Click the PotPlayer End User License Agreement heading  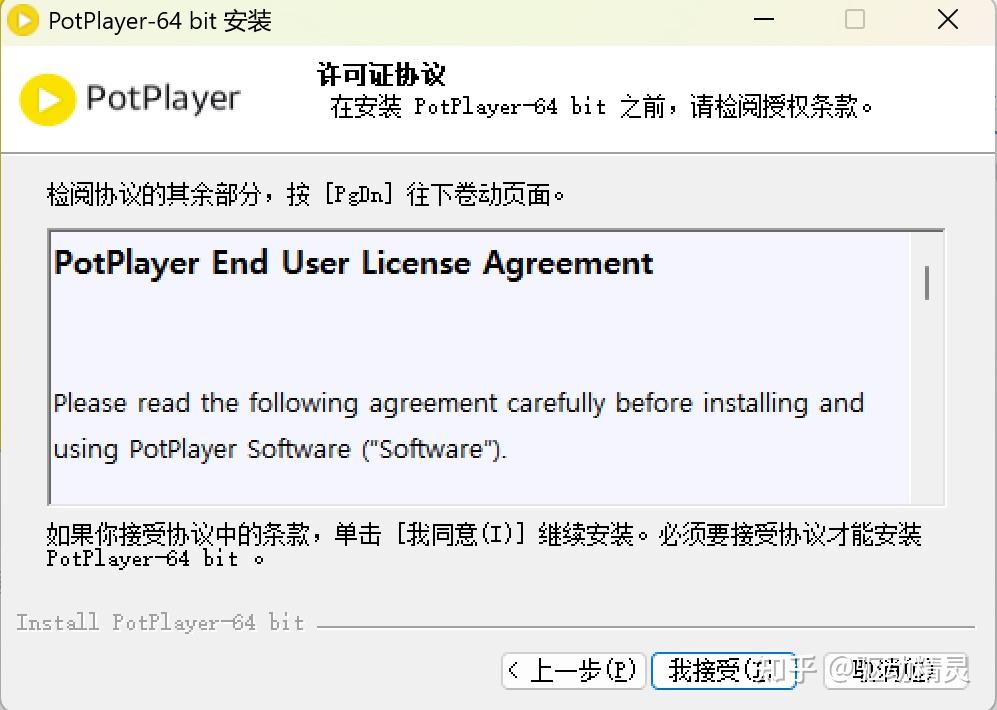pyautogui.click(x=352, y=263)
